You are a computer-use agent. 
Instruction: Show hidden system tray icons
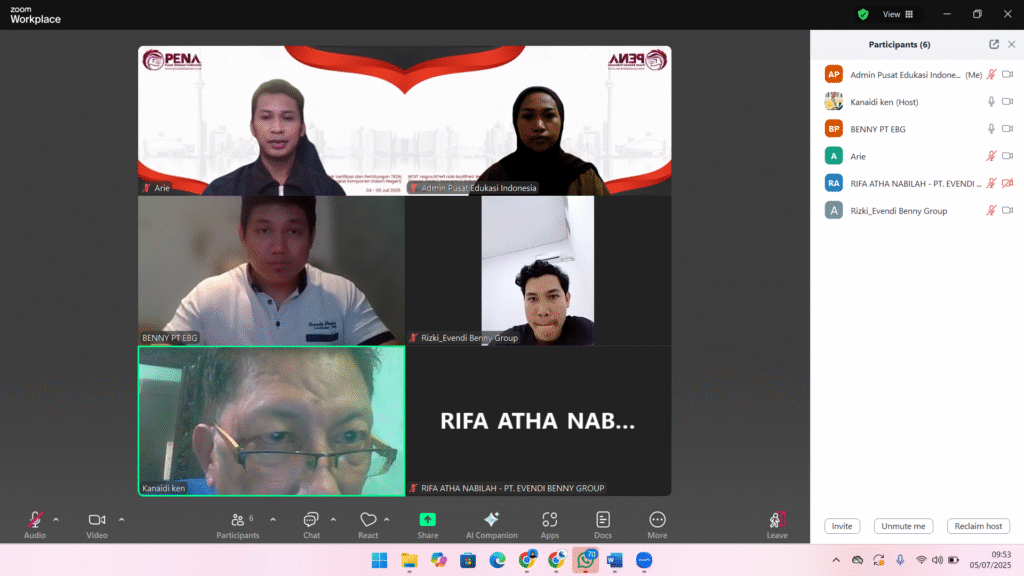836,560
